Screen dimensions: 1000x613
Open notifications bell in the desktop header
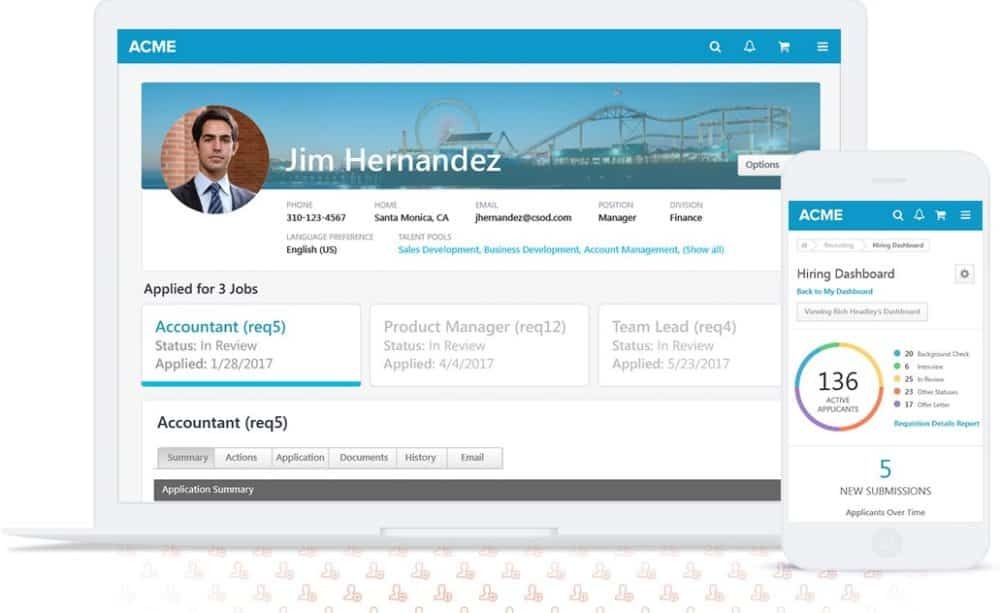[749, 47]
